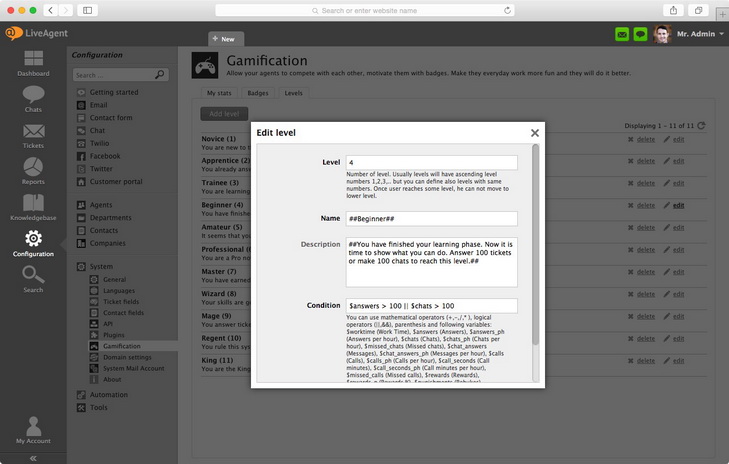This screenshot has width=729, height=464.
Task: Click into the Condition field
Action: pyautogui.click(x=431, y=306)
